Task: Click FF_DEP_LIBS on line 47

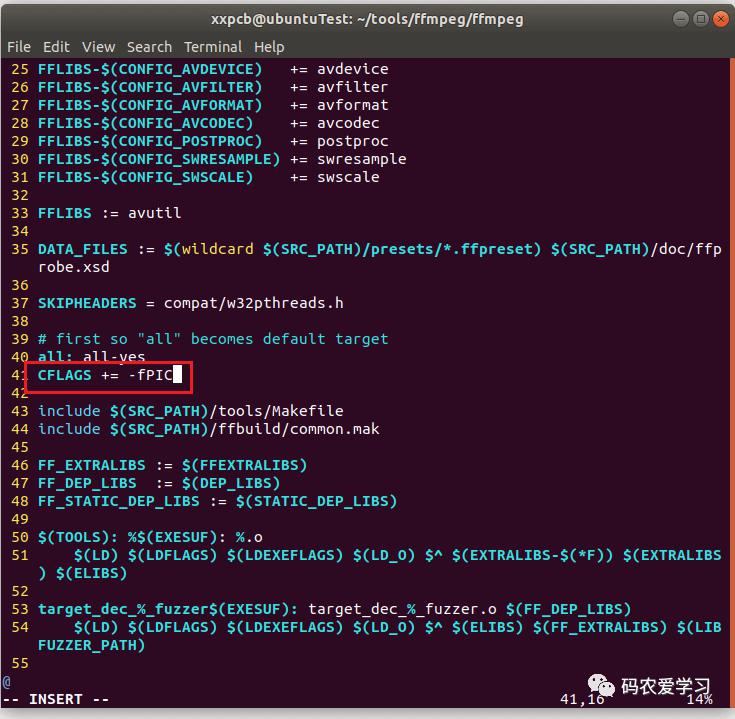Action: tap(87, 483)
